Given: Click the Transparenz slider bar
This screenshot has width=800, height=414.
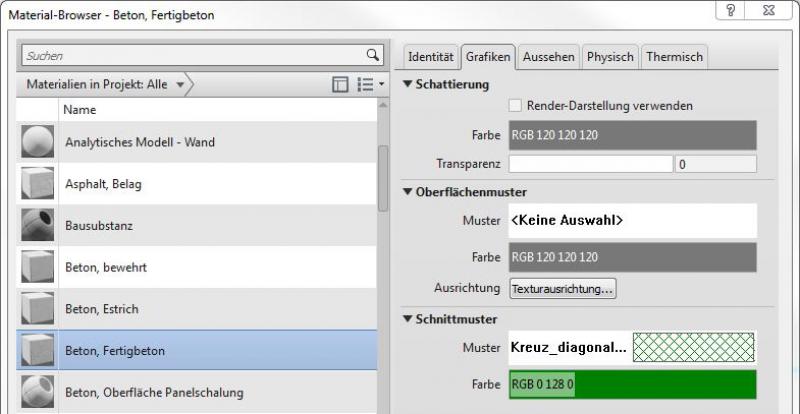Looking at the screenshot, I should [590, 163].
